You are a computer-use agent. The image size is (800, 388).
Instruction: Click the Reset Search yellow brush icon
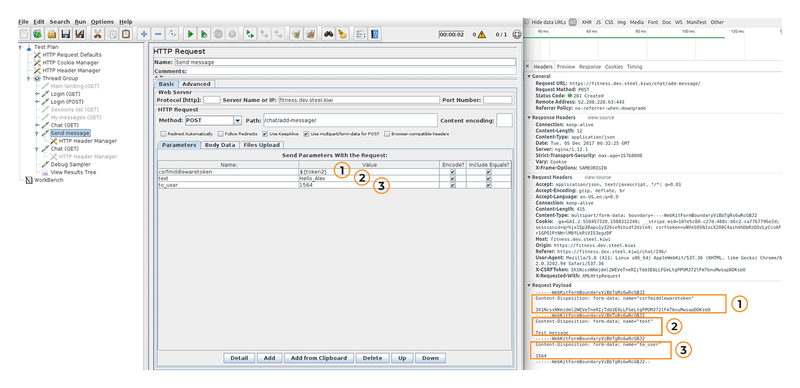point(343,34)
